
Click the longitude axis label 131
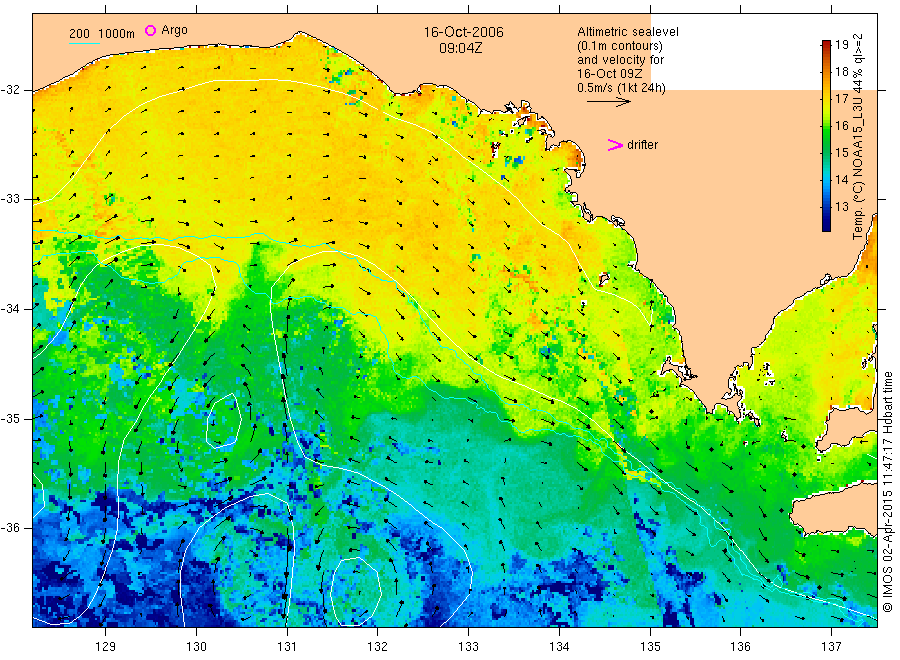point(287,647)
